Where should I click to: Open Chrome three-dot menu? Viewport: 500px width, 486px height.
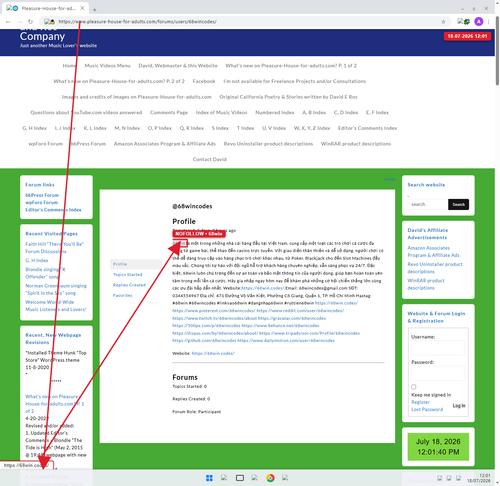(x=489, y=22)
